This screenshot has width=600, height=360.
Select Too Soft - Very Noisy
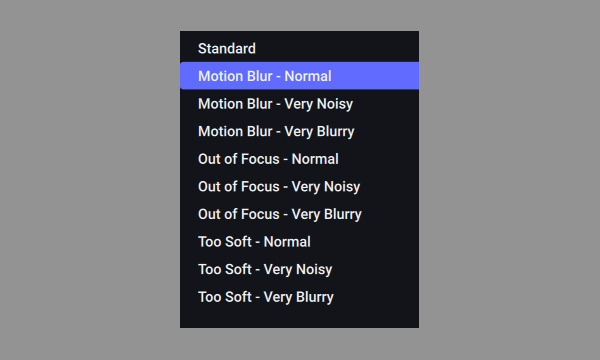tap(299, 269)
